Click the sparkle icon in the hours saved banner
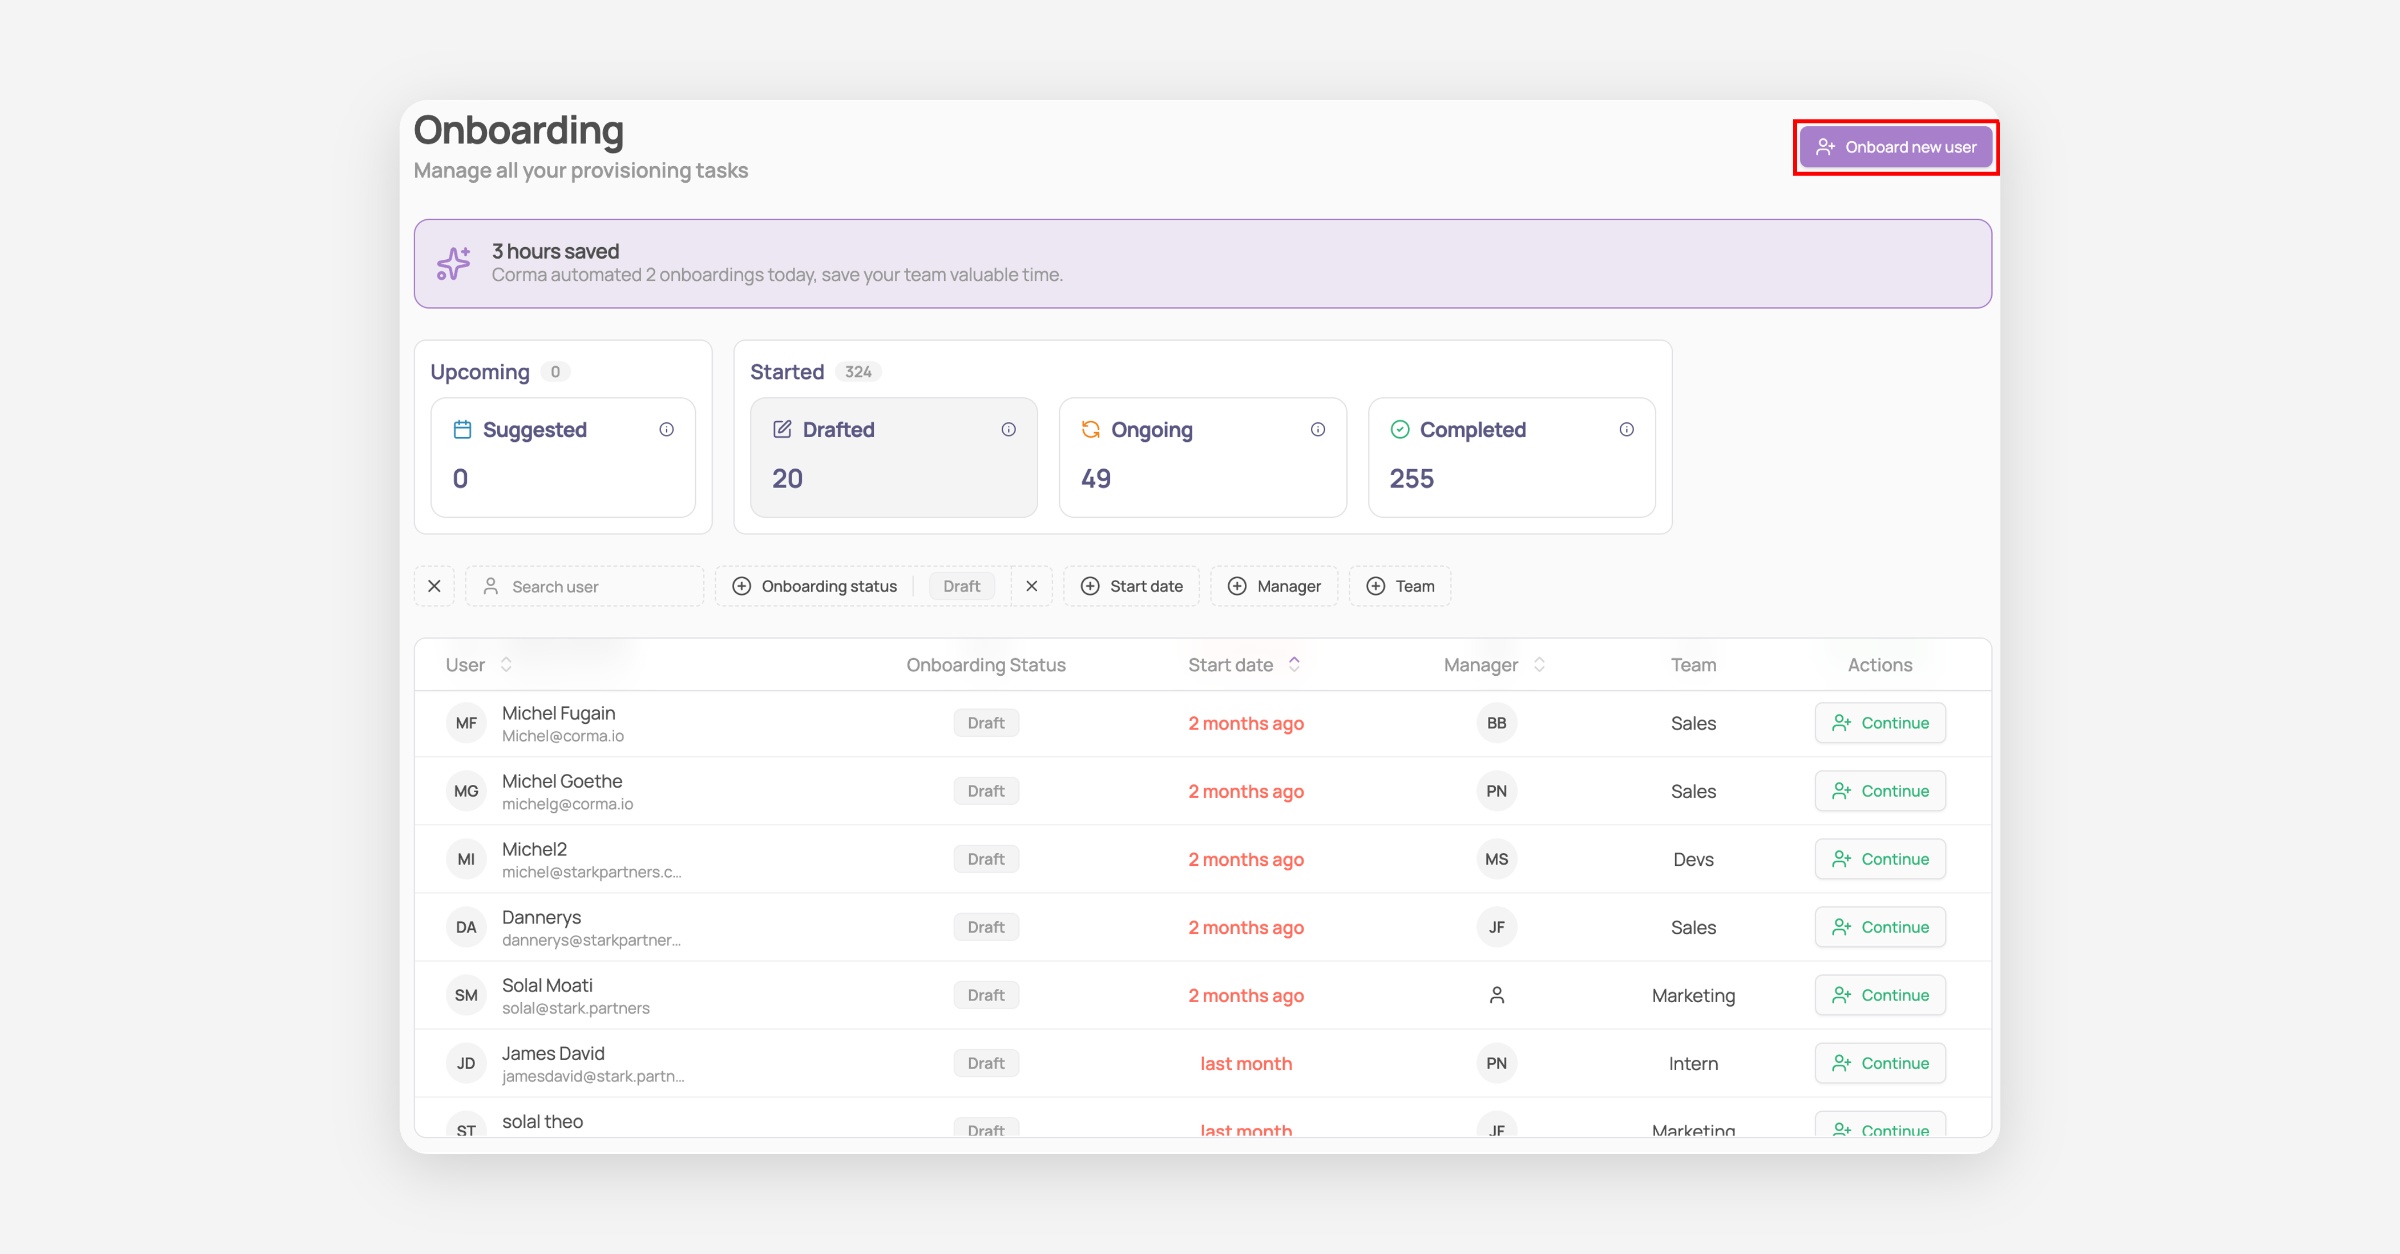 (453, 263)
